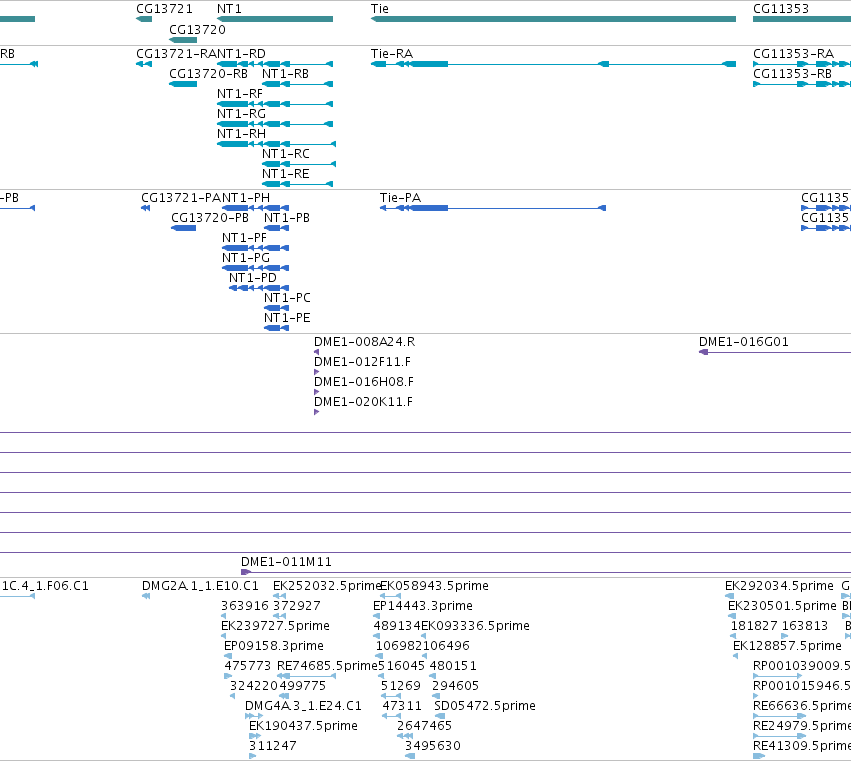Open the Tie-PA protein label
Image resolution: width=851 pixels, height=761 pixels.
click(400, 198)
